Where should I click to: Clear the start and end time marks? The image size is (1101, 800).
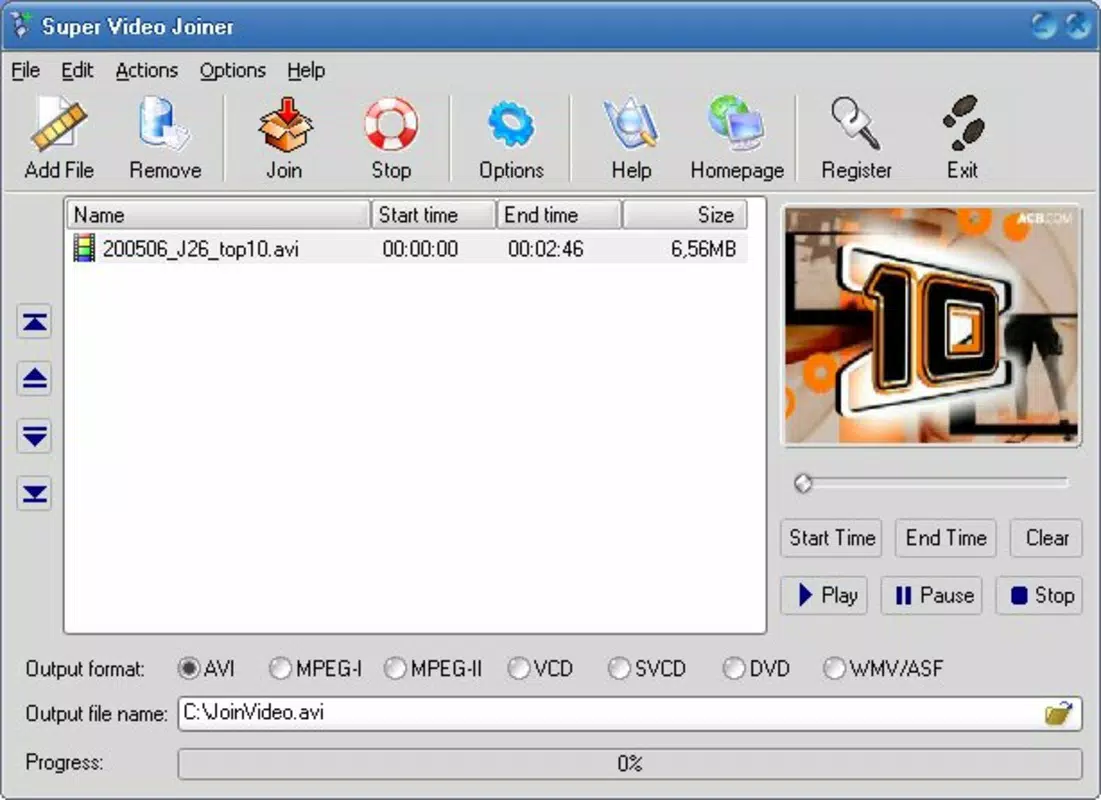coord(1046,538)
